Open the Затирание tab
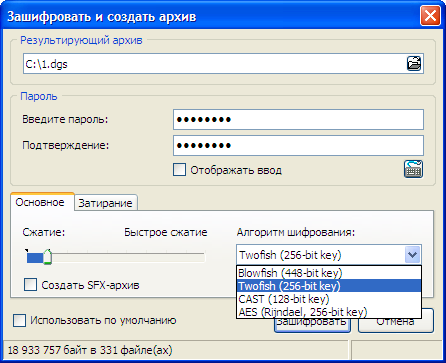The width and height of the screenshot is (446, 363). click(x=105, y=203)
